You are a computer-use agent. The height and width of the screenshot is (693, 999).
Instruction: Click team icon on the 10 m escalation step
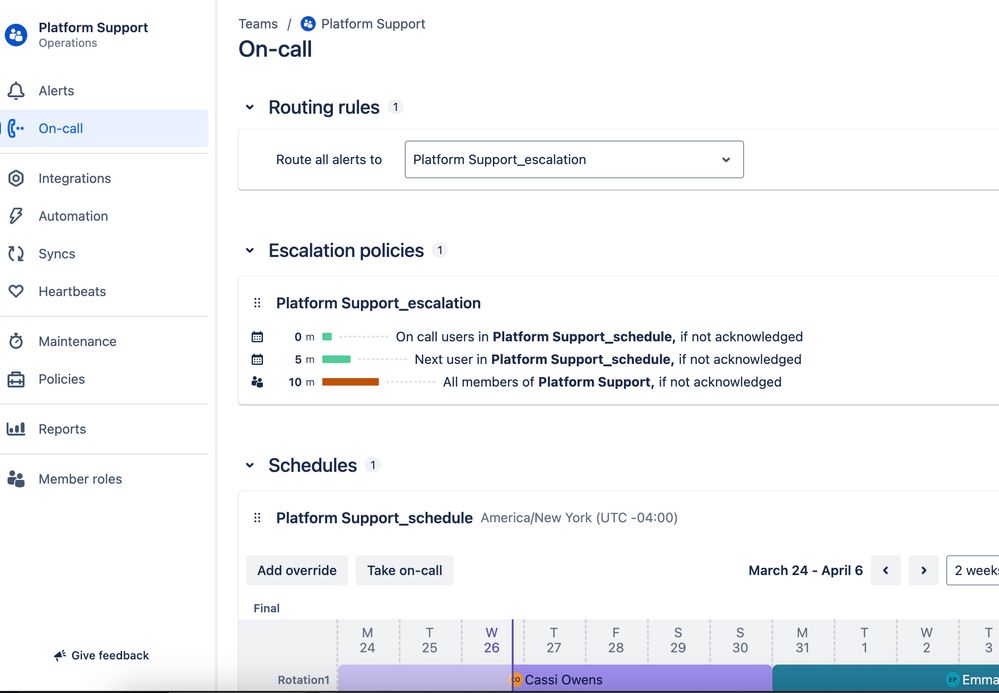click(257, 382)
